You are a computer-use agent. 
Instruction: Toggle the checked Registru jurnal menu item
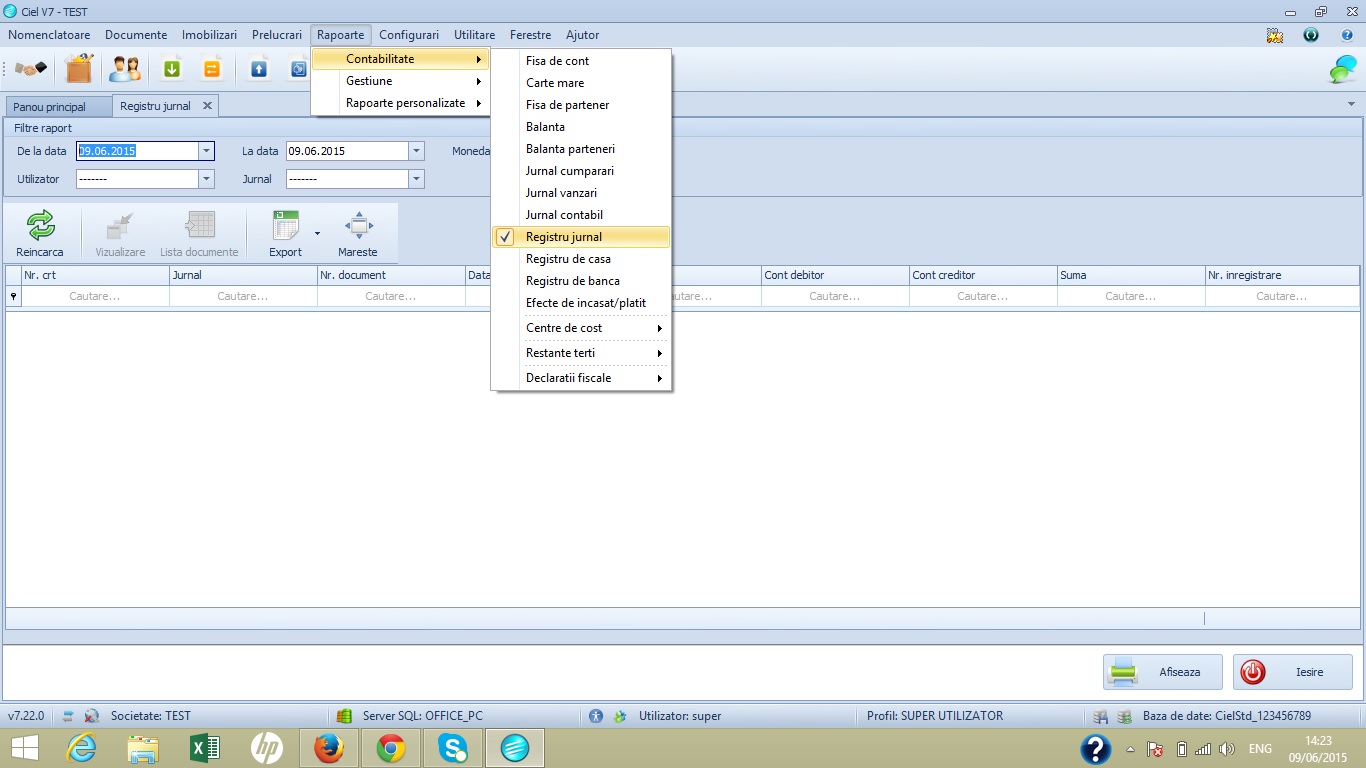(x=581, y=237)
